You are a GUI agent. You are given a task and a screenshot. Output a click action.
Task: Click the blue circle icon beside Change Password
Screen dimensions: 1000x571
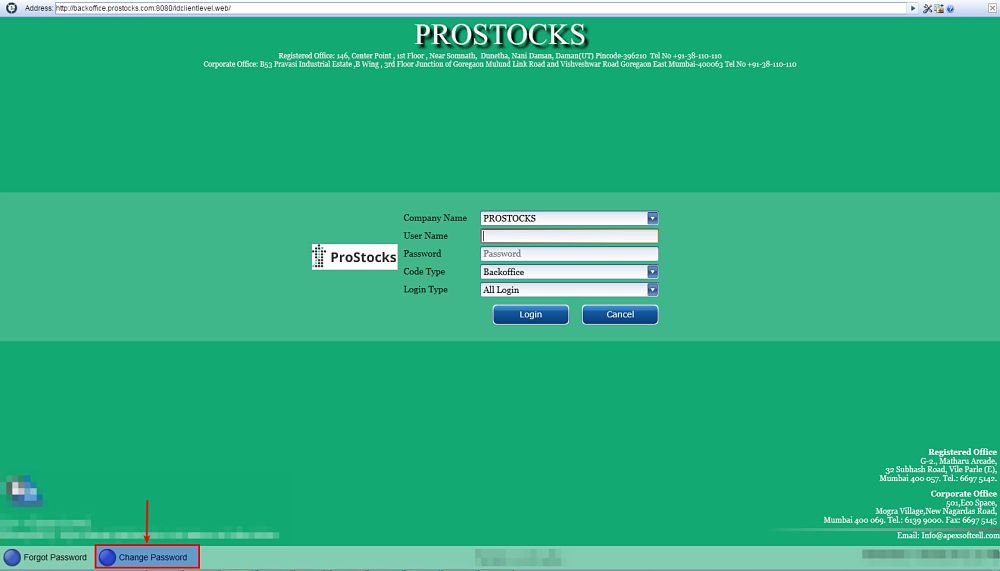point(107,557)
